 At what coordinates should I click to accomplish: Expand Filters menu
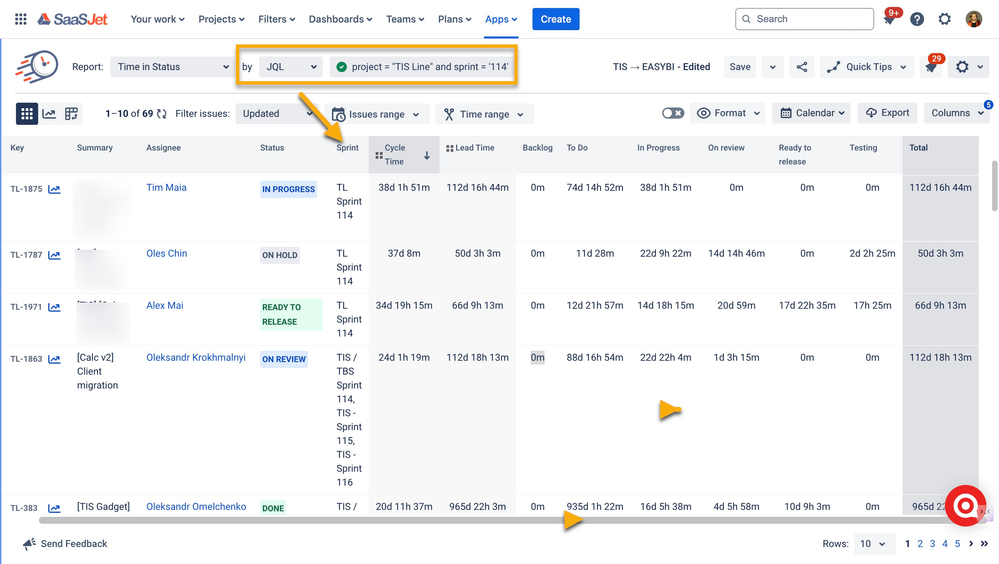click(277, 19)
